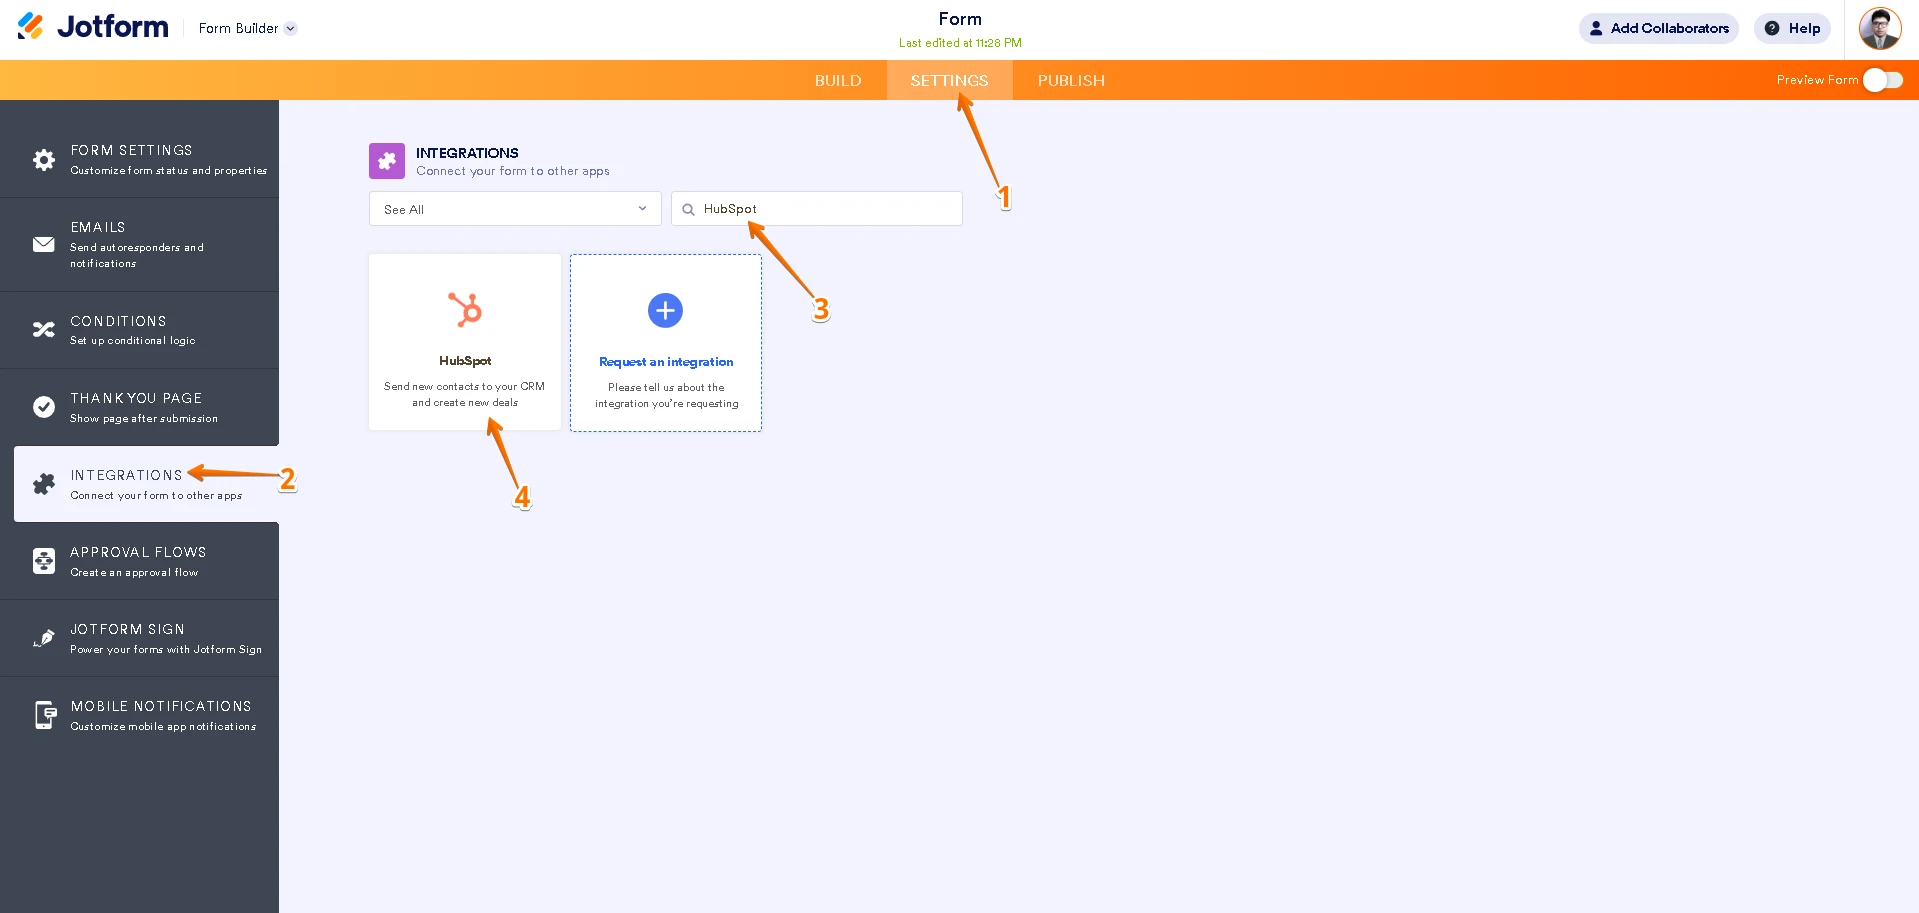
Task: Open the Help menu
Action: click(1792, 28)
